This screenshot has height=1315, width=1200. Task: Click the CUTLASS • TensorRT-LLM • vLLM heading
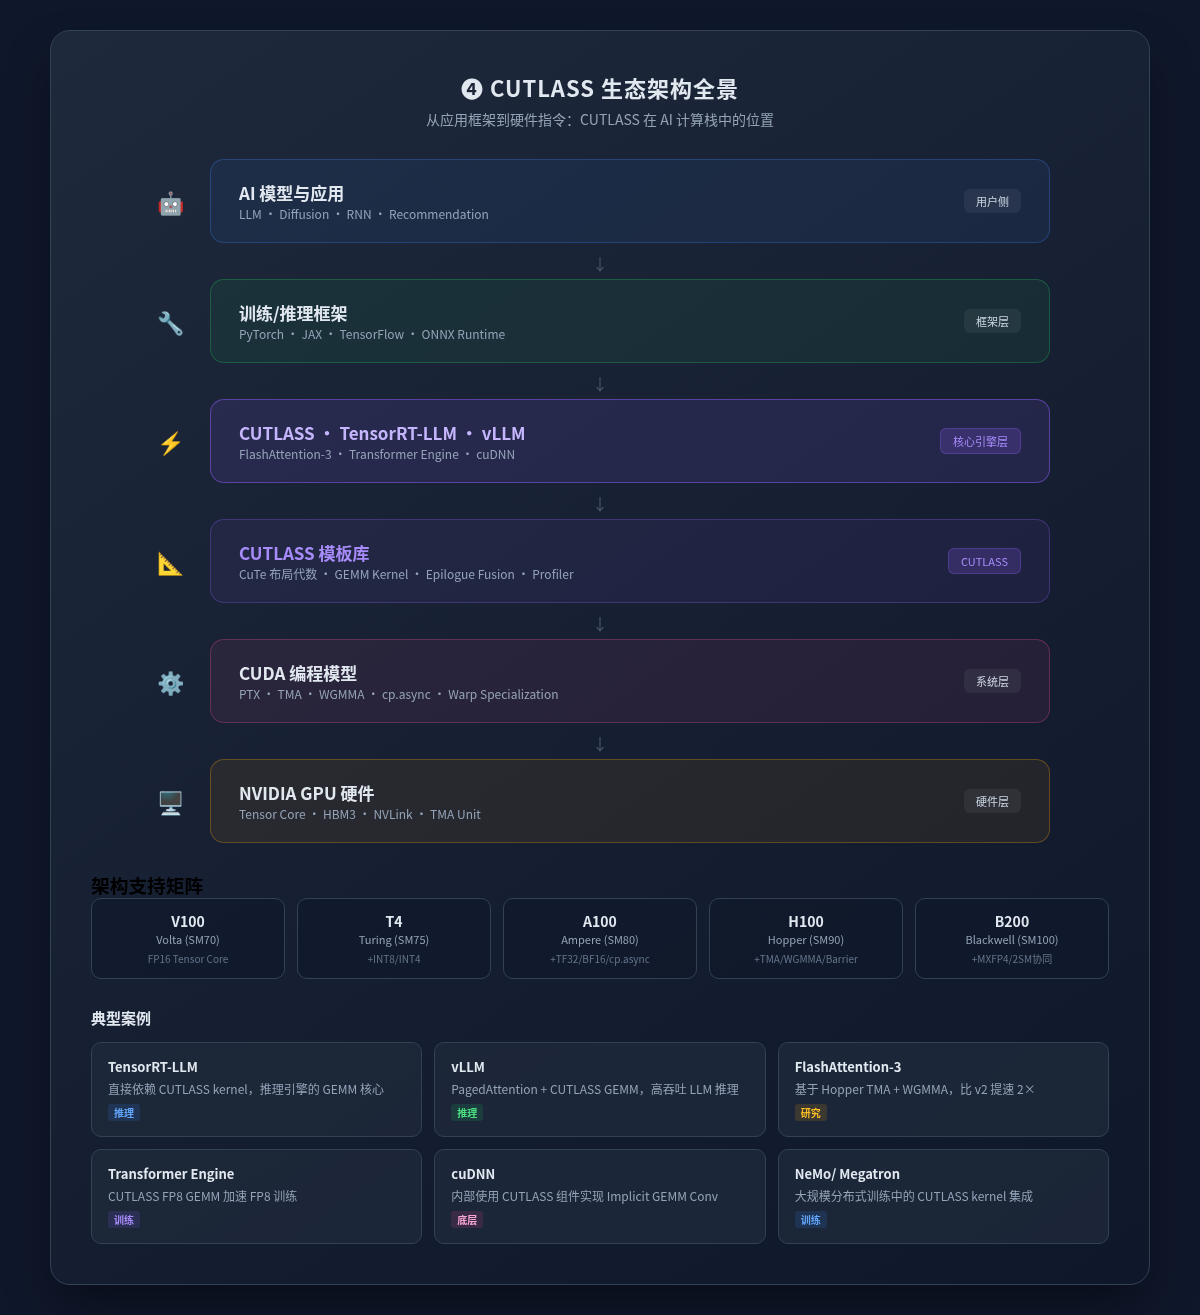pos(382,434)
